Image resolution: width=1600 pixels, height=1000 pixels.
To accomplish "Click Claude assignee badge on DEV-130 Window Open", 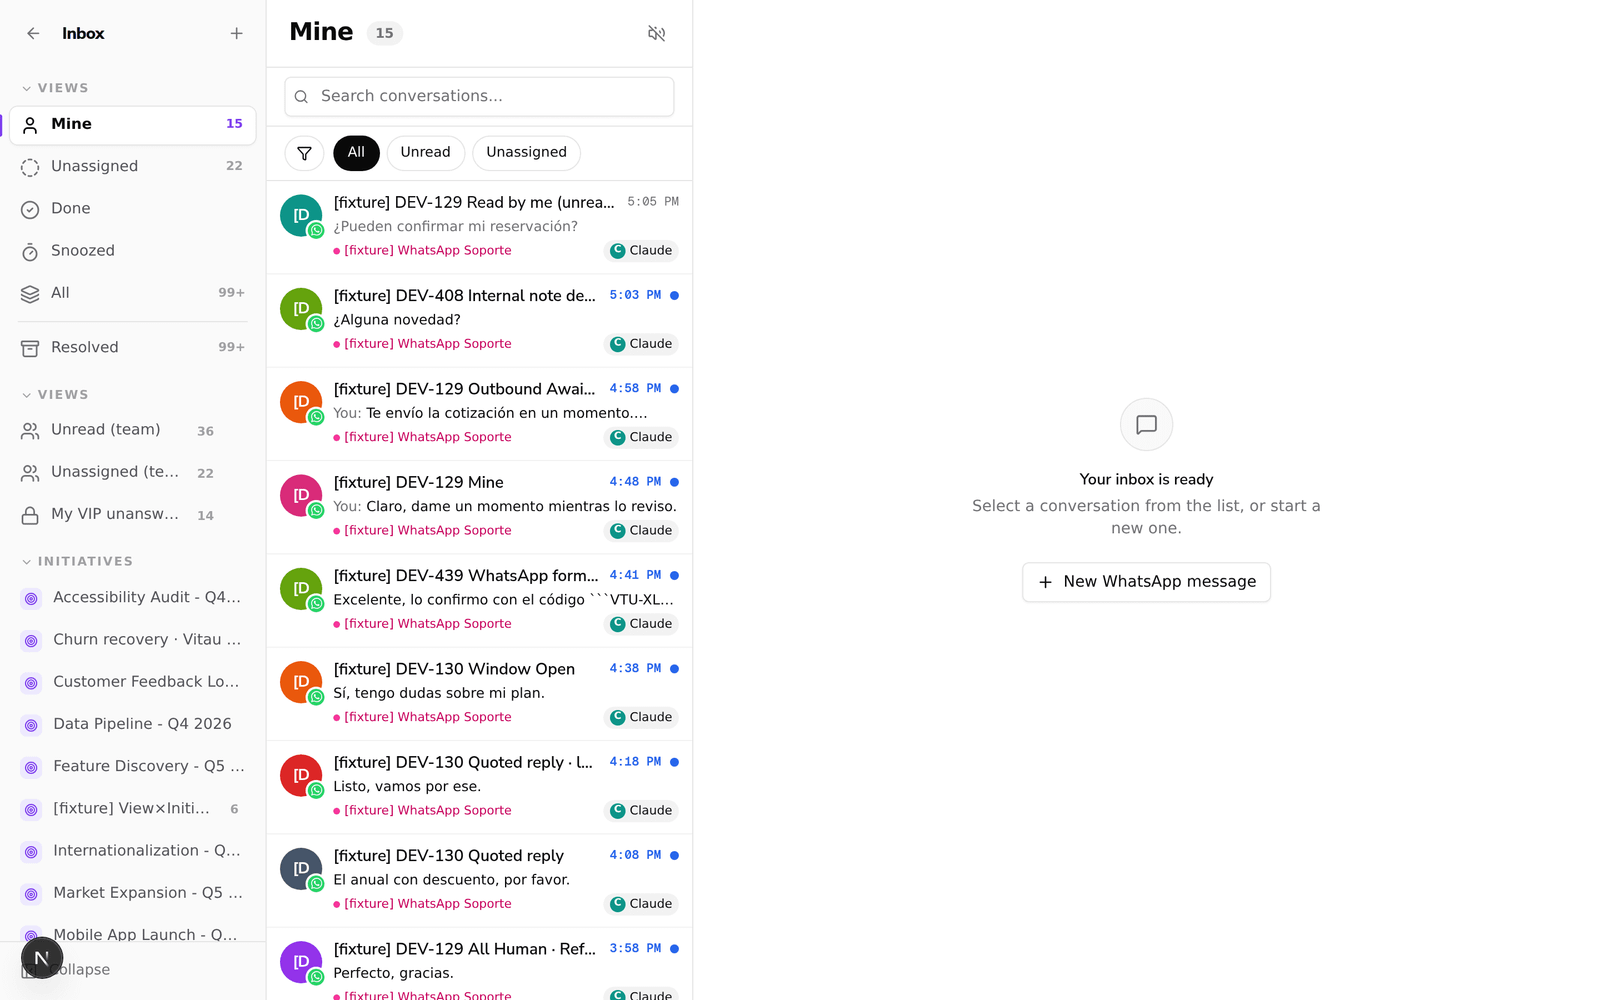I will tap(642, 718).
